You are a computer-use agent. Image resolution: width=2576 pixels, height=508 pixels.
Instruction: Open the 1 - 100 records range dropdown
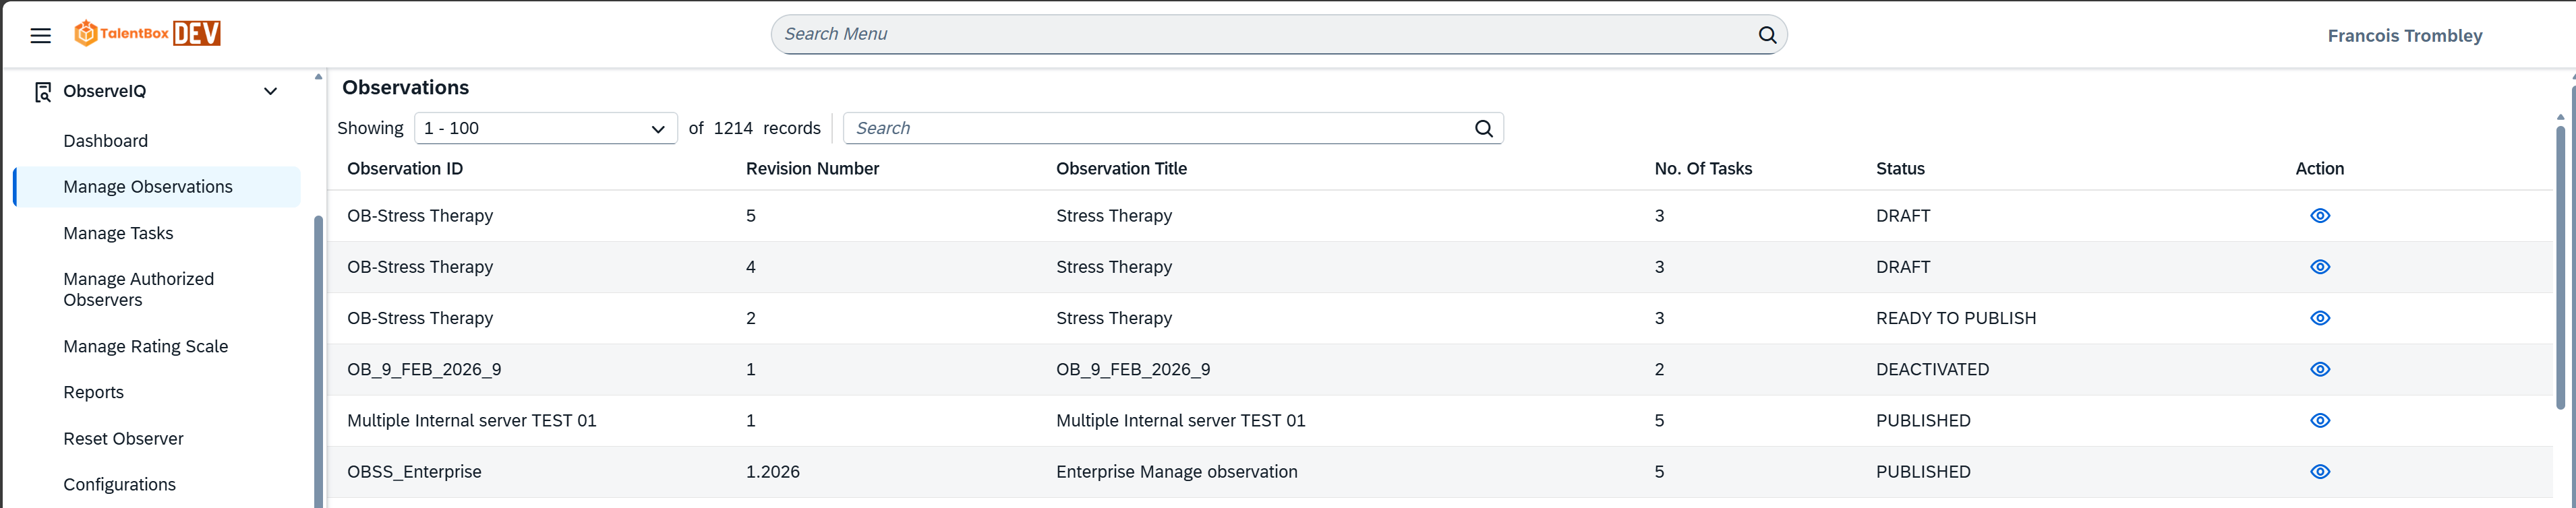[545, 129]
